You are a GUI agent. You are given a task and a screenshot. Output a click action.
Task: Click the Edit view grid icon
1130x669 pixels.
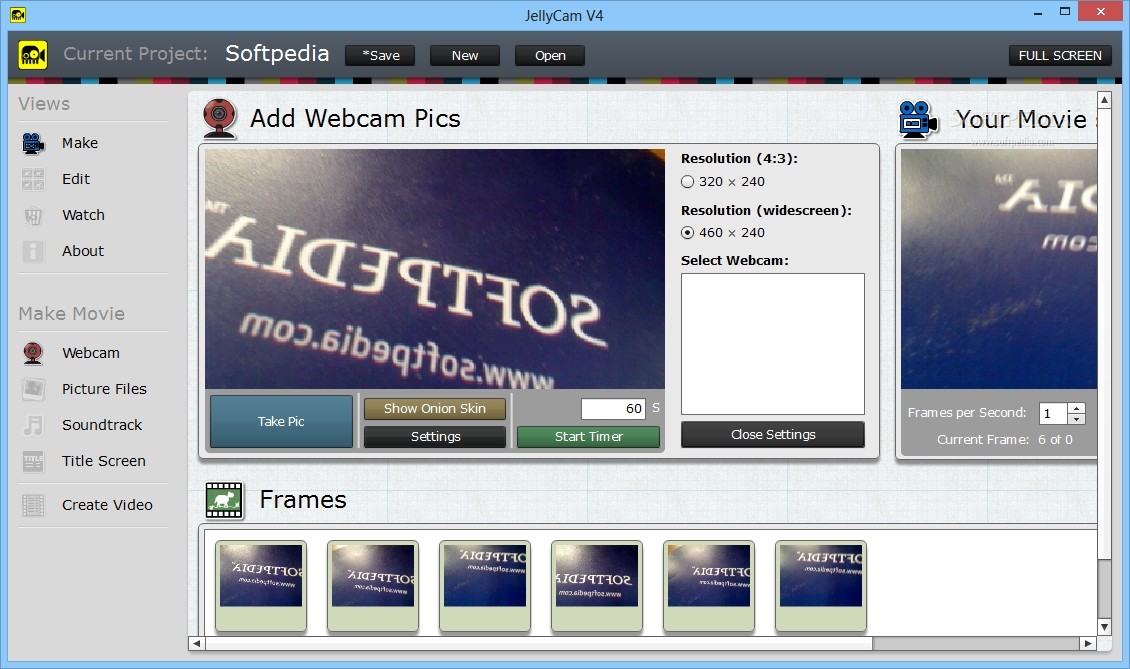33,180
